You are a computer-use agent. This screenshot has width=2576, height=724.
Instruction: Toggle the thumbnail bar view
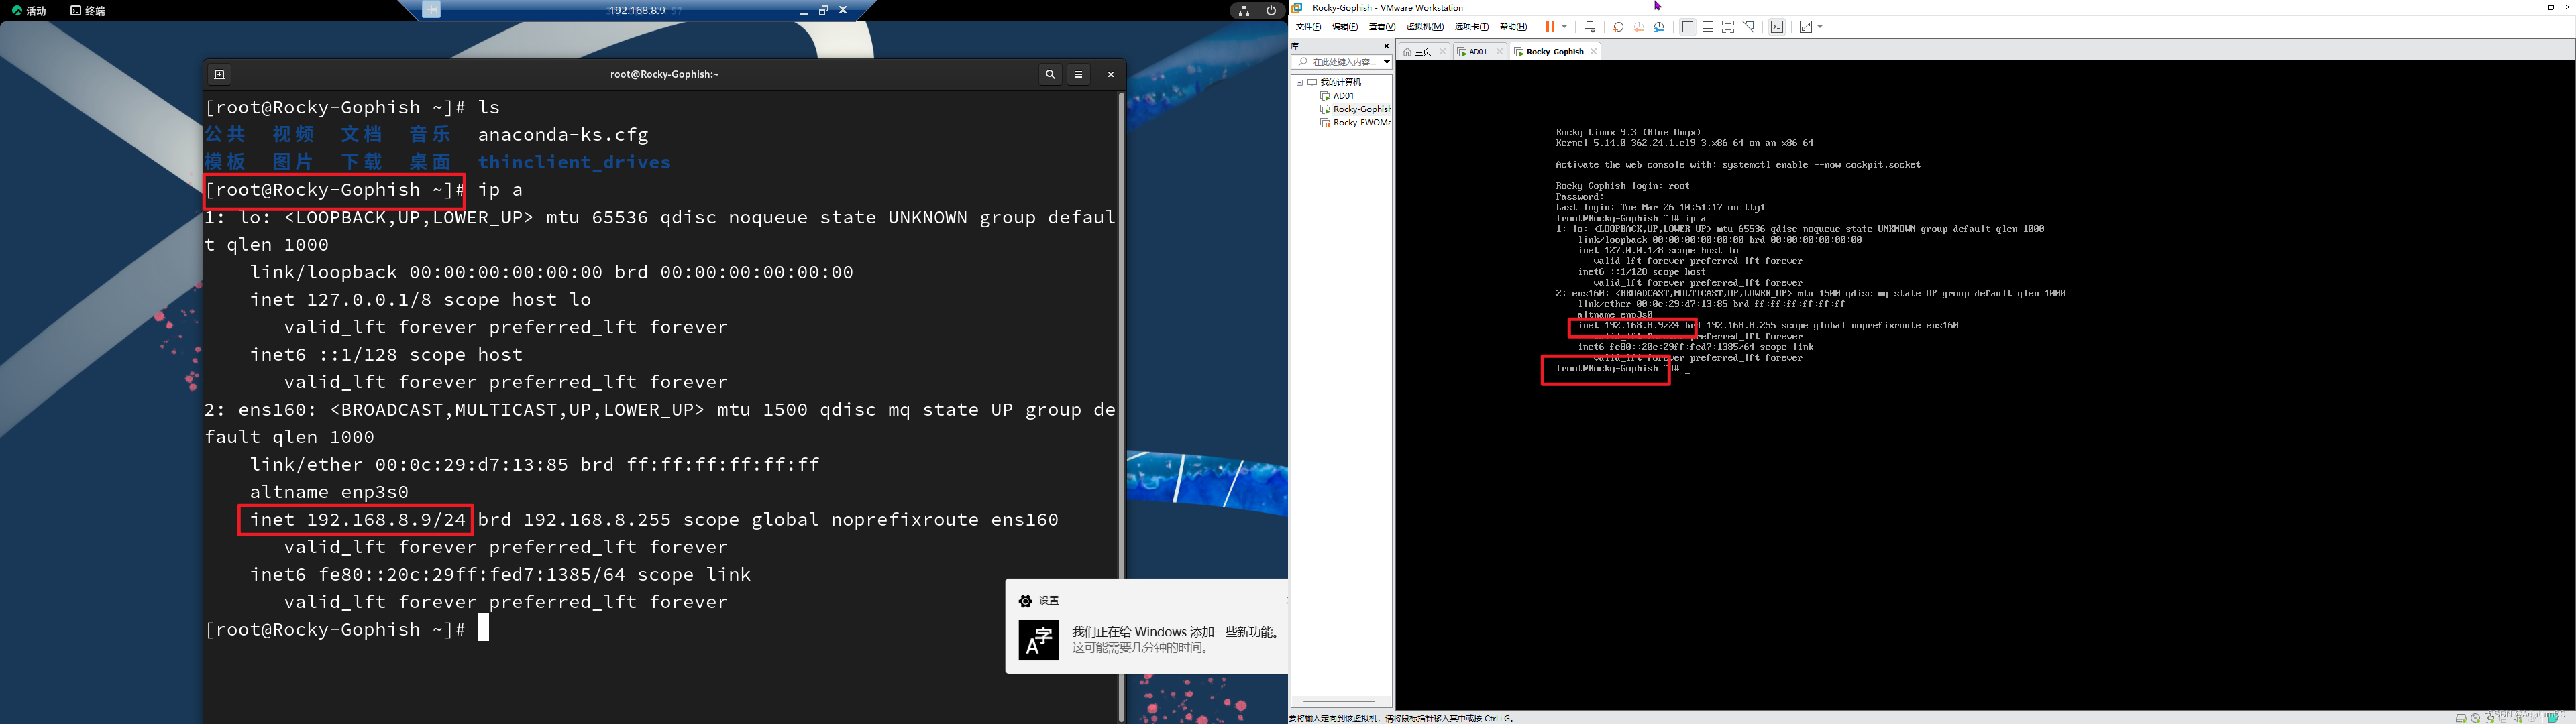[x=1708, y=27]
